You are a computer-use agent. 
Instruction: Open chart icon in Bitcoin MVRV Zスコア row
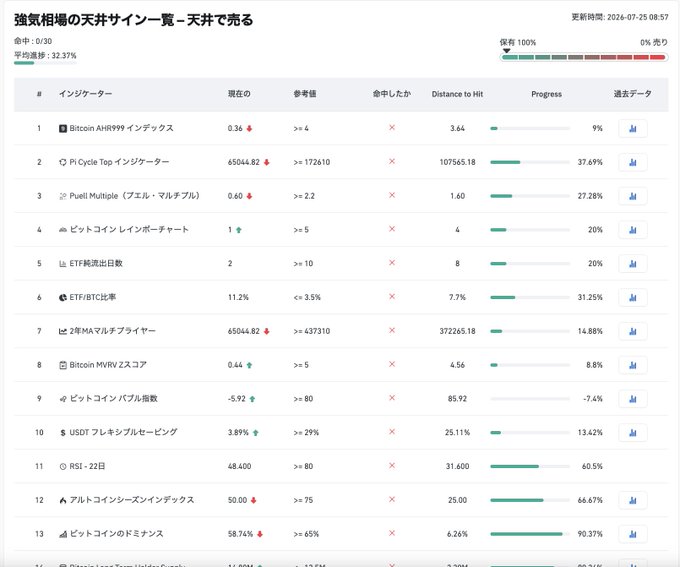pos(633,365)
